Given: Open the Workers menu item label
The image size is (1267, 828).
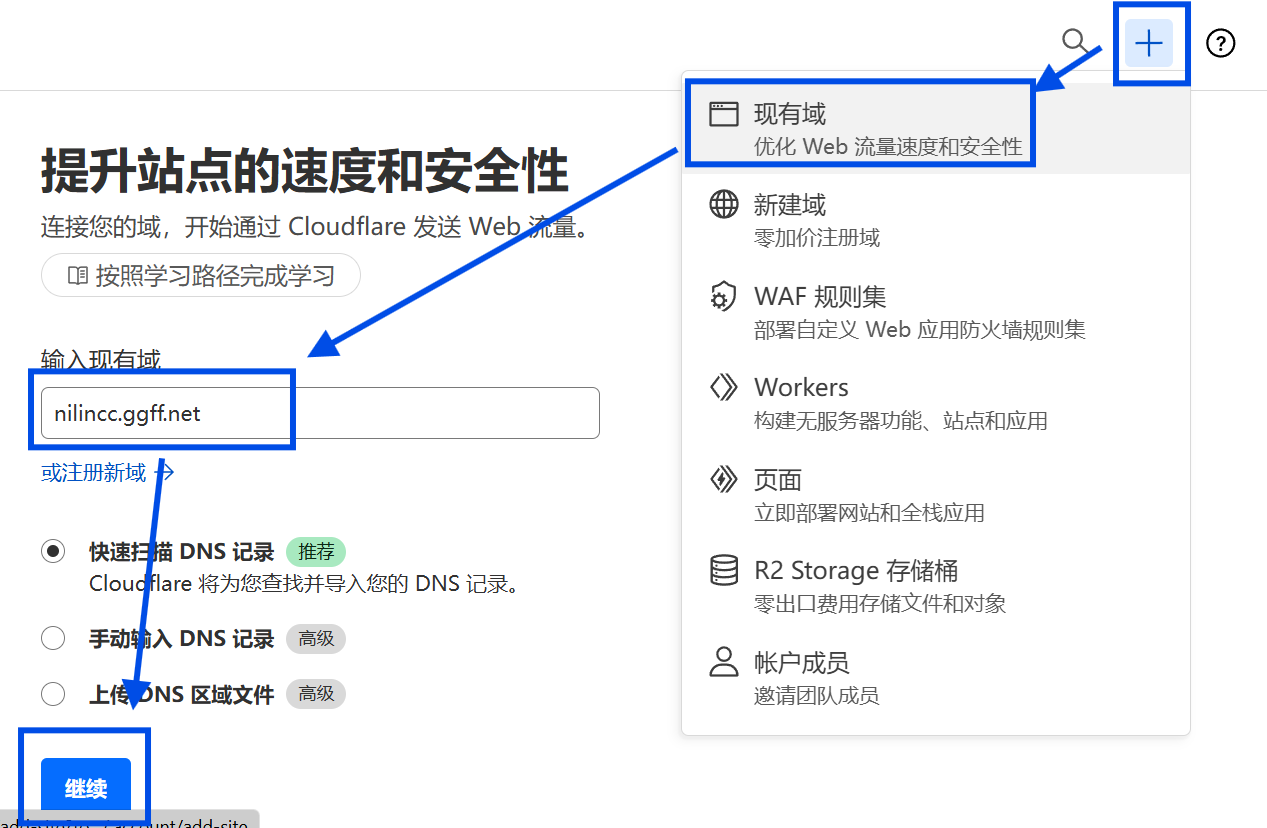Looking at the screenshot, I should [x=801, y=388].
